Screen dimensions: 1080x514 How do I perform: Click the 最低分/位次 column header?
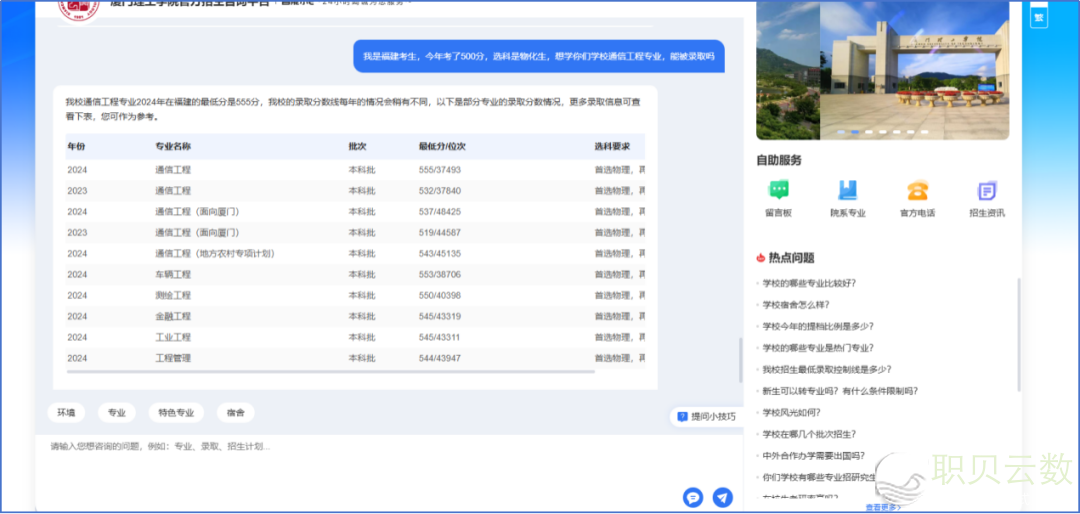tap(442, 147)
